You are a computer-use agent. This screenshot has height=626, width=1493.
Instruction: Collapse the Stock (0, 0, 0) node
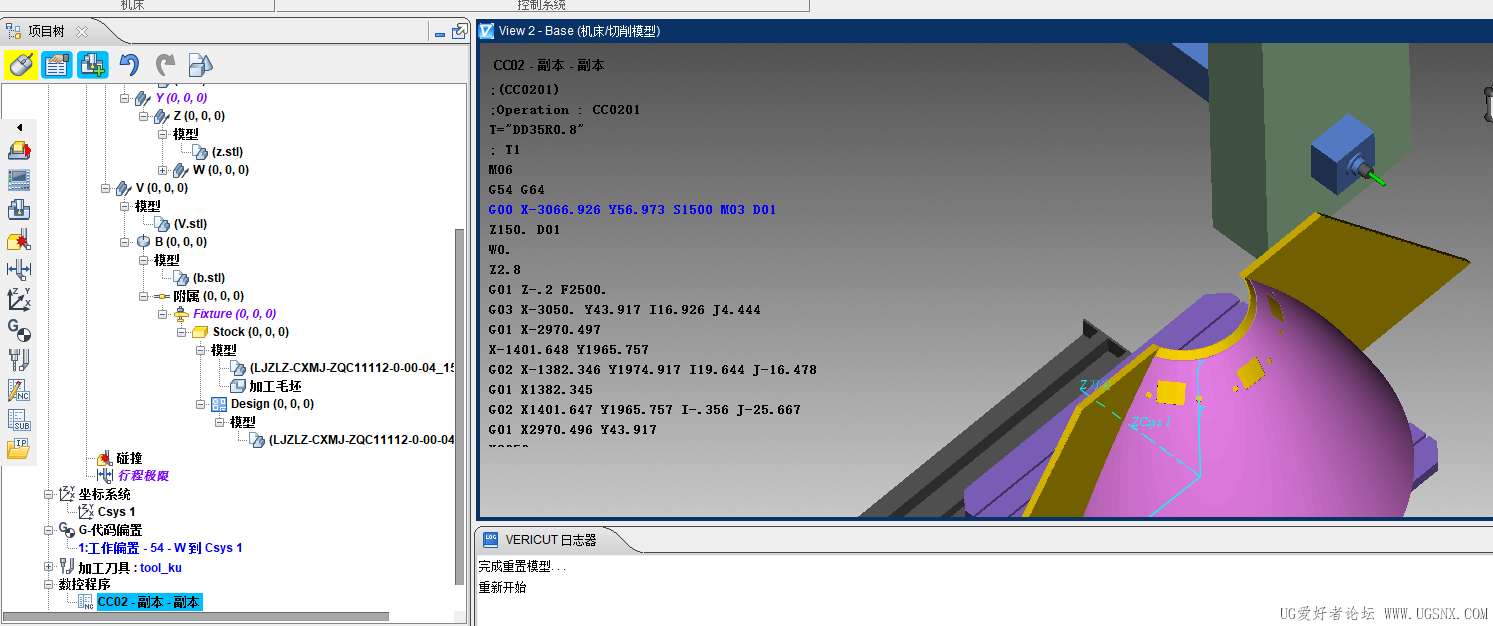click(x=182, y=332)
